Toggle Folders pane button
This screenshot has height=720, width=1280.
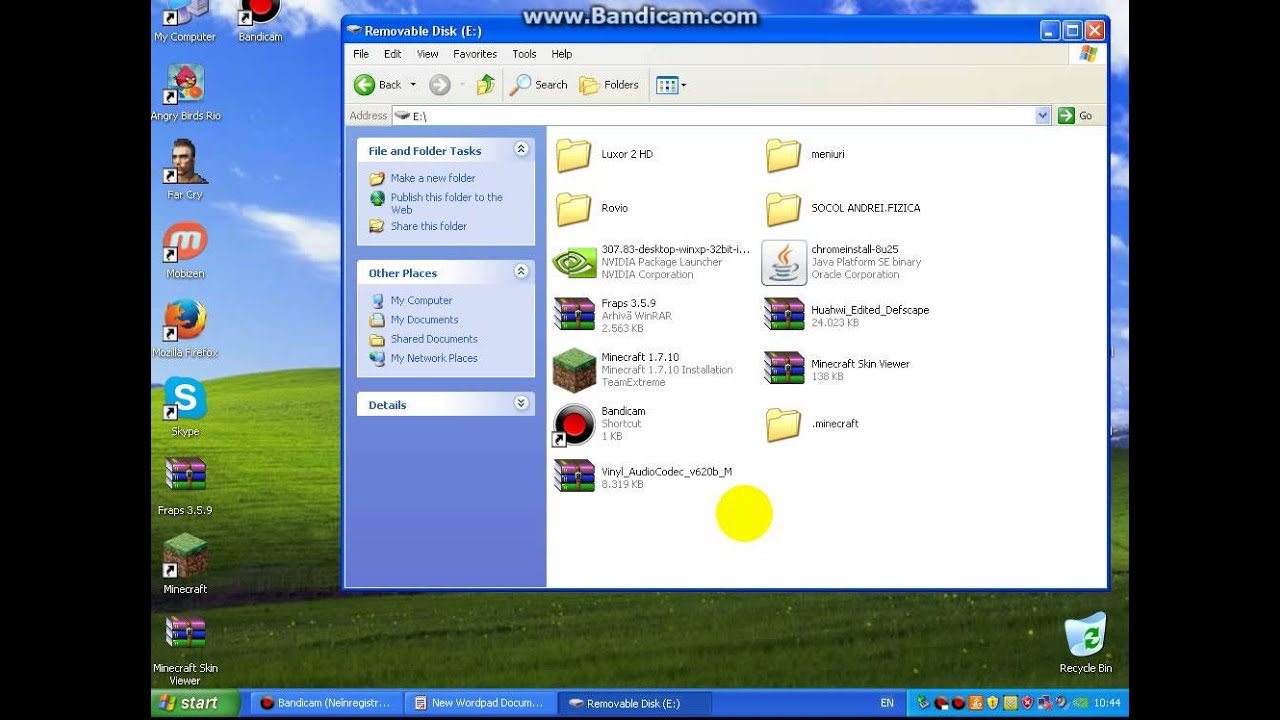point(609,85)
